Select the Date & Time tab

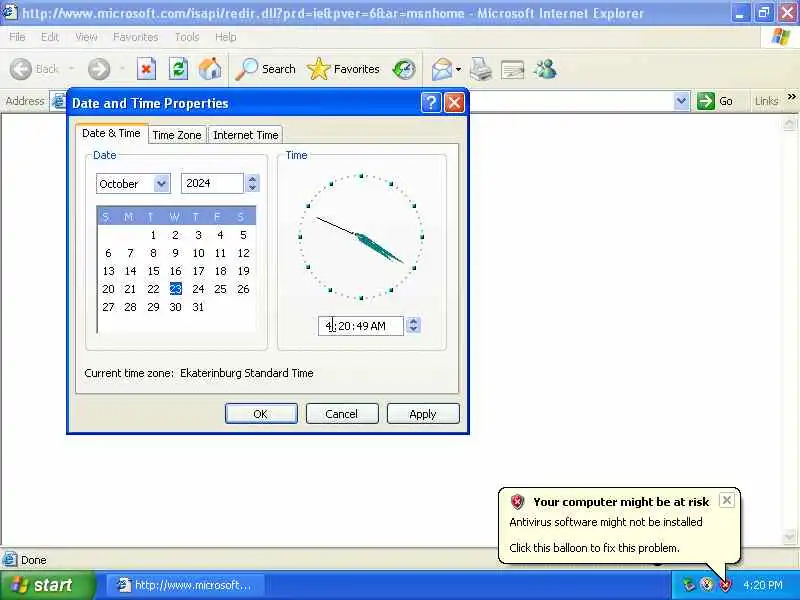(x=111, y=133)
